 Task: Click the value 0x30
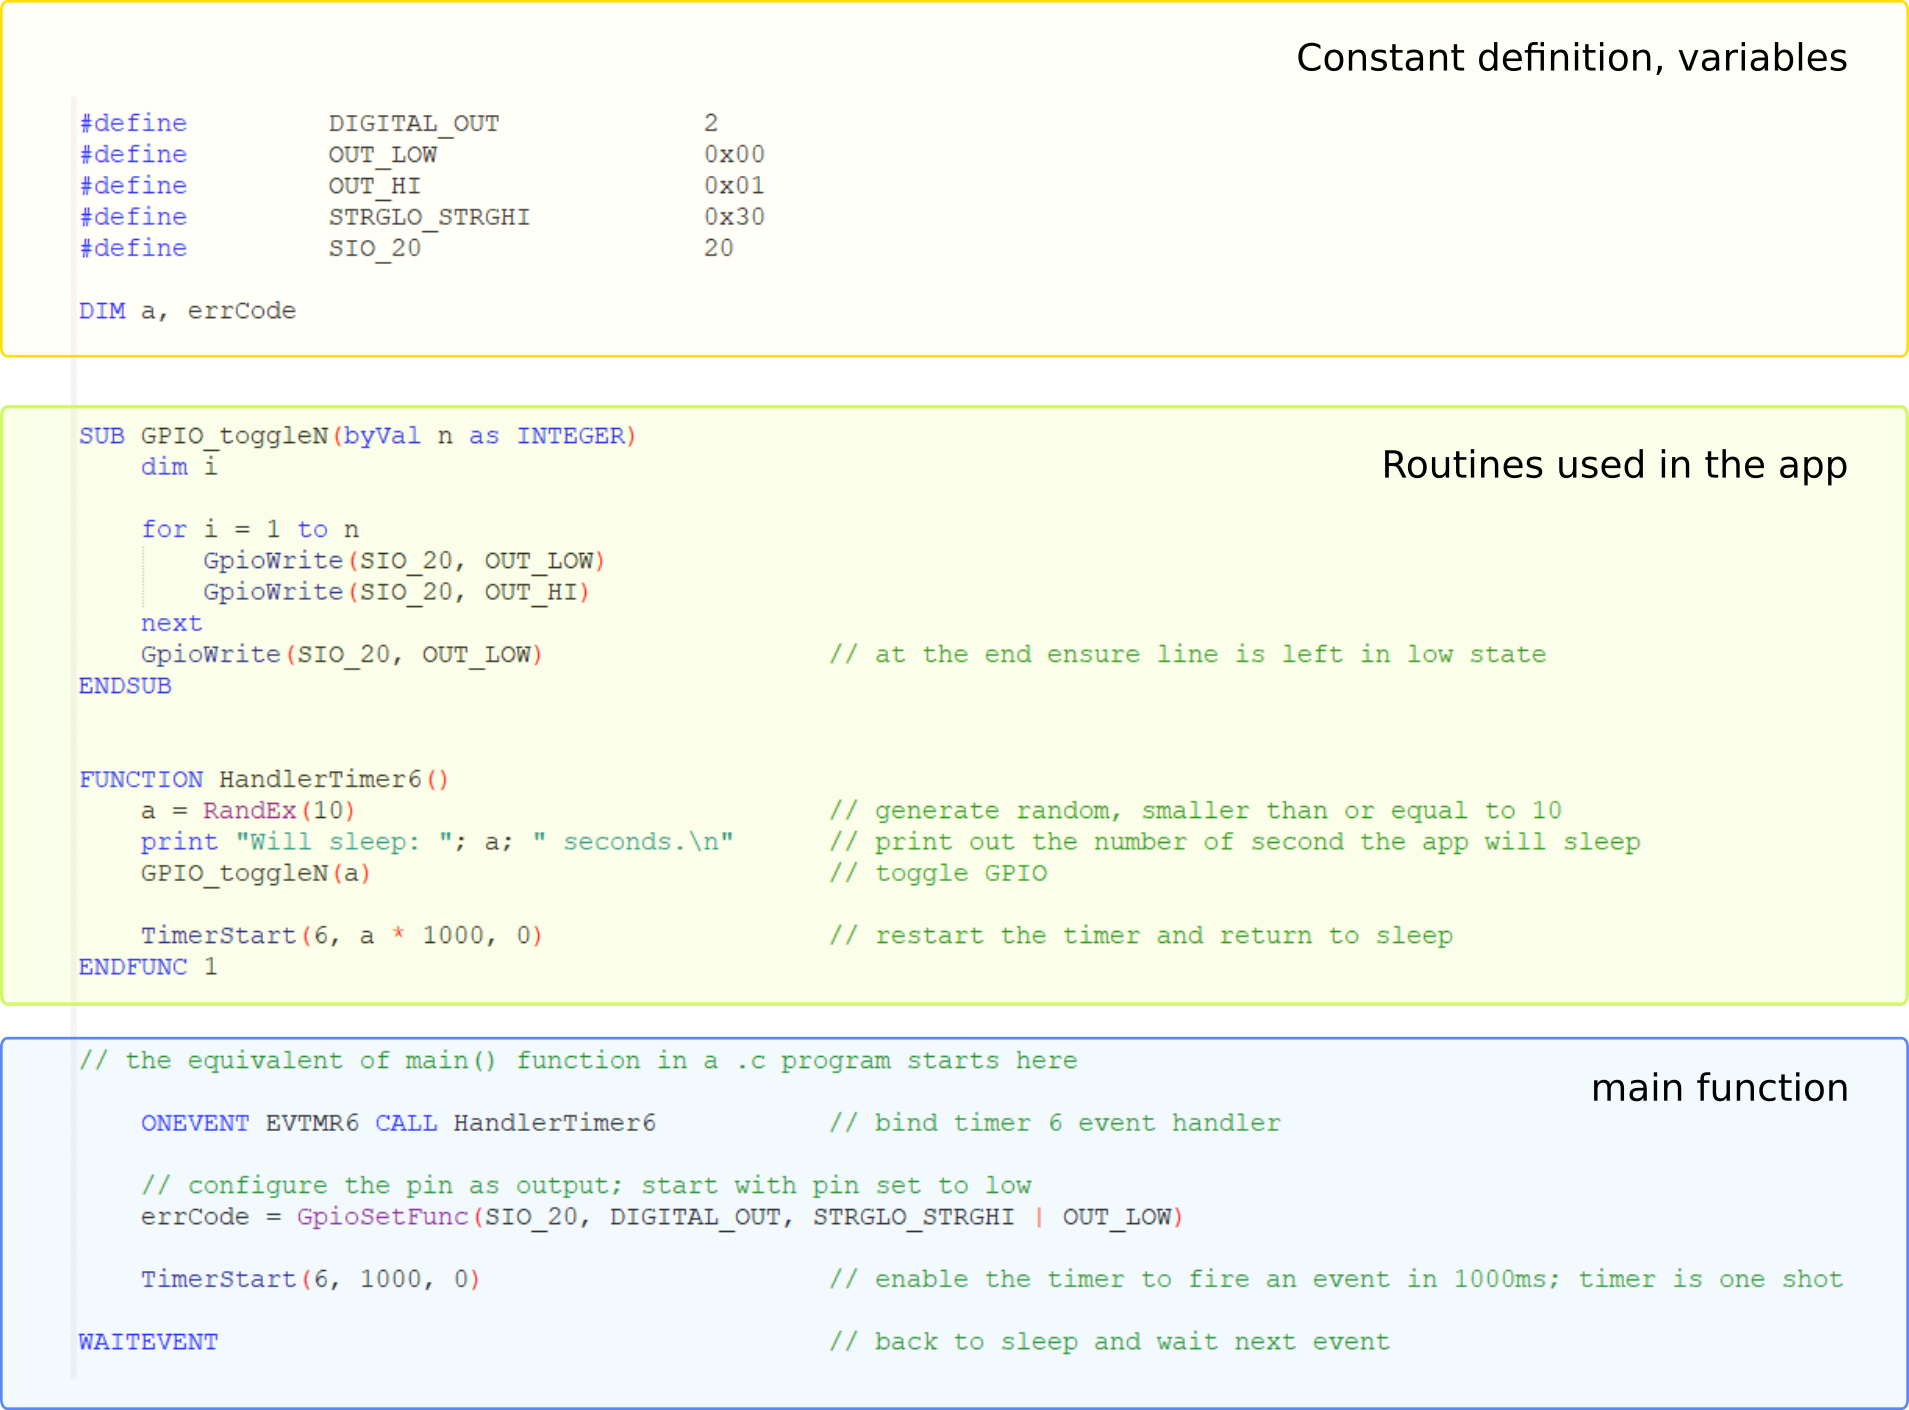(734, 217)
